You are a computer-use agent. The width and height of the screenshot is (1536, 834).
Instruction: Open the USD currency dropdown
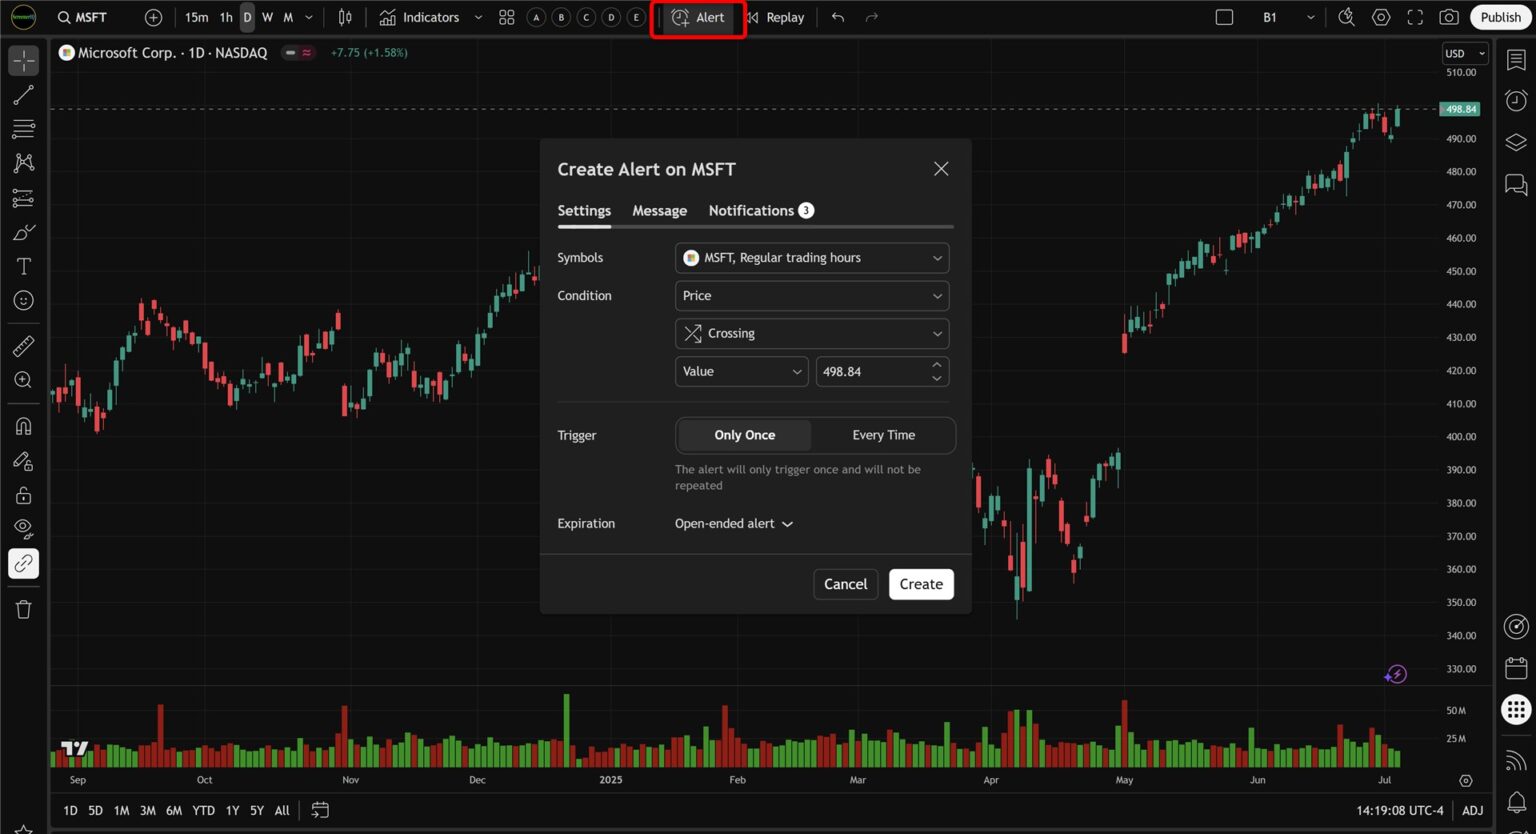click(1463, 53)
